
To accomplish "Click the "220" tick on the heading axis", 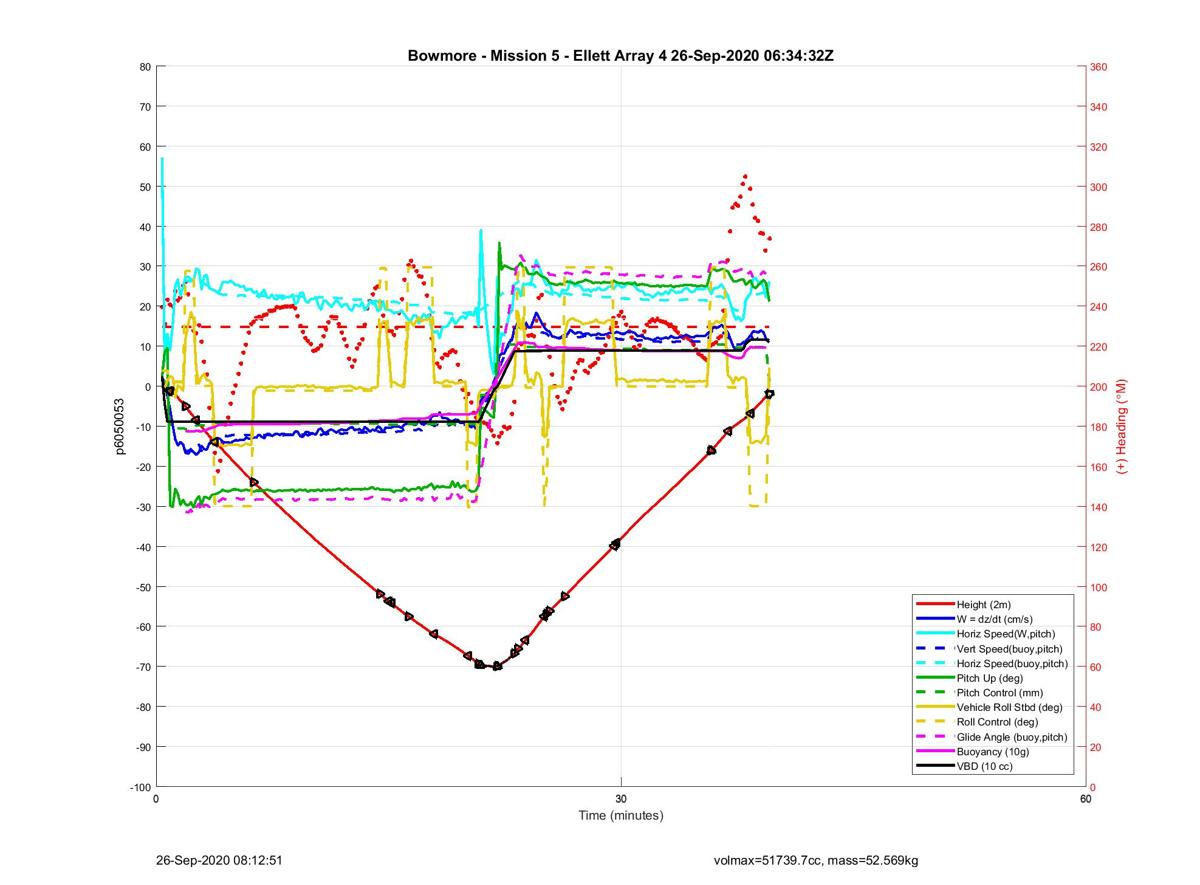I will pyautogui.click(x=1100, y=347).
